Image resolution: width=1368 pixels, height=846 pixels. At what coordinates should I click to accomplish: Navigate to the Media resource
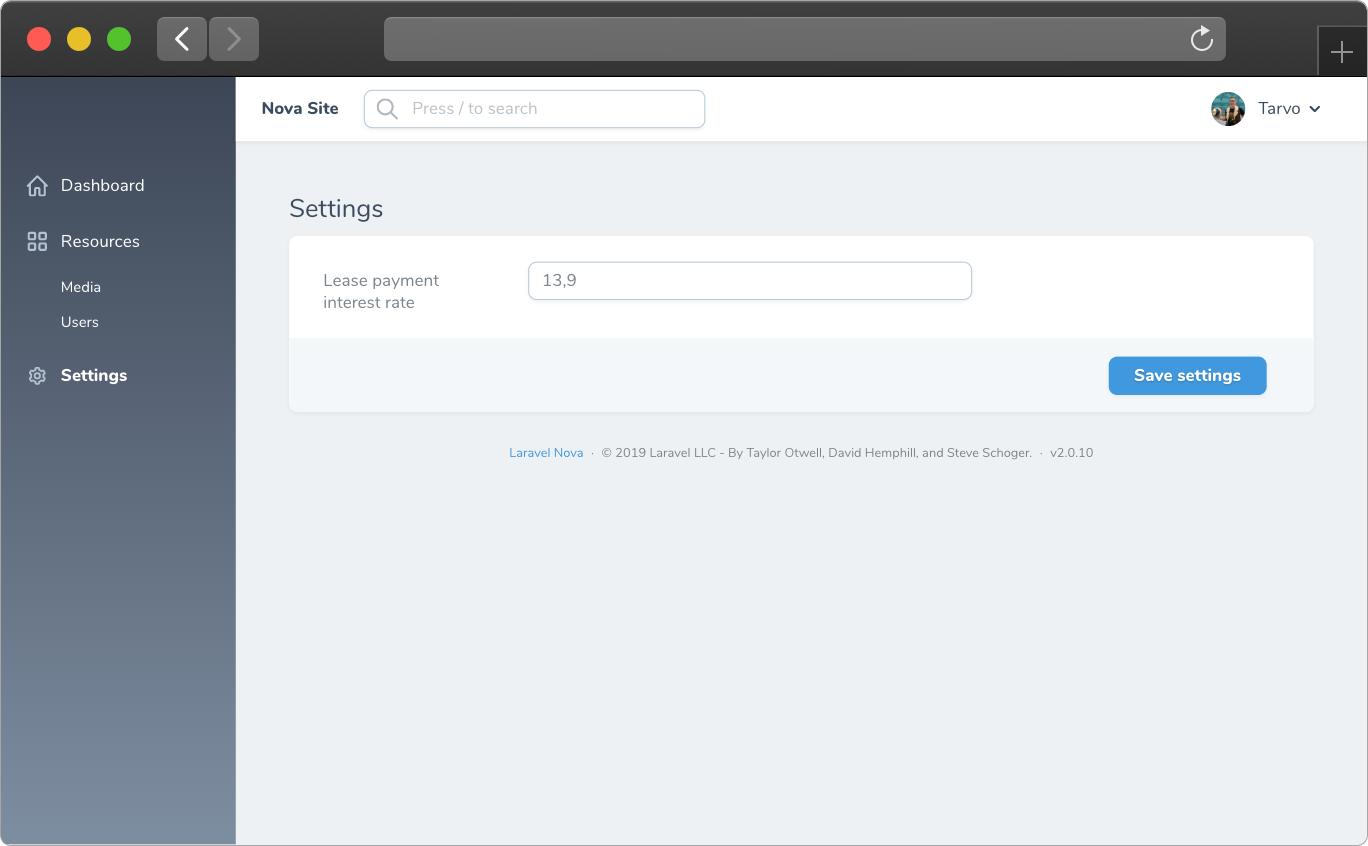(81, 287)
